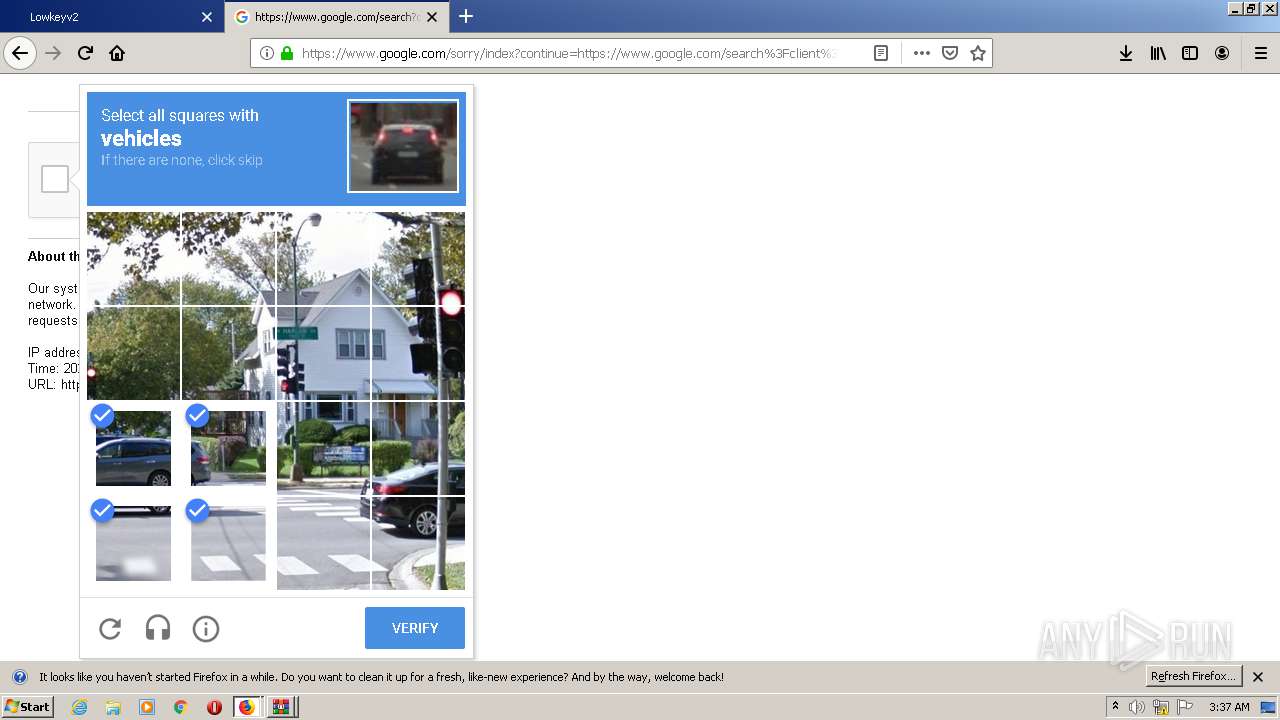Click the Firefox taskbar button
The height and width of the screenshot is (720, 1280).
pos(247,707)
